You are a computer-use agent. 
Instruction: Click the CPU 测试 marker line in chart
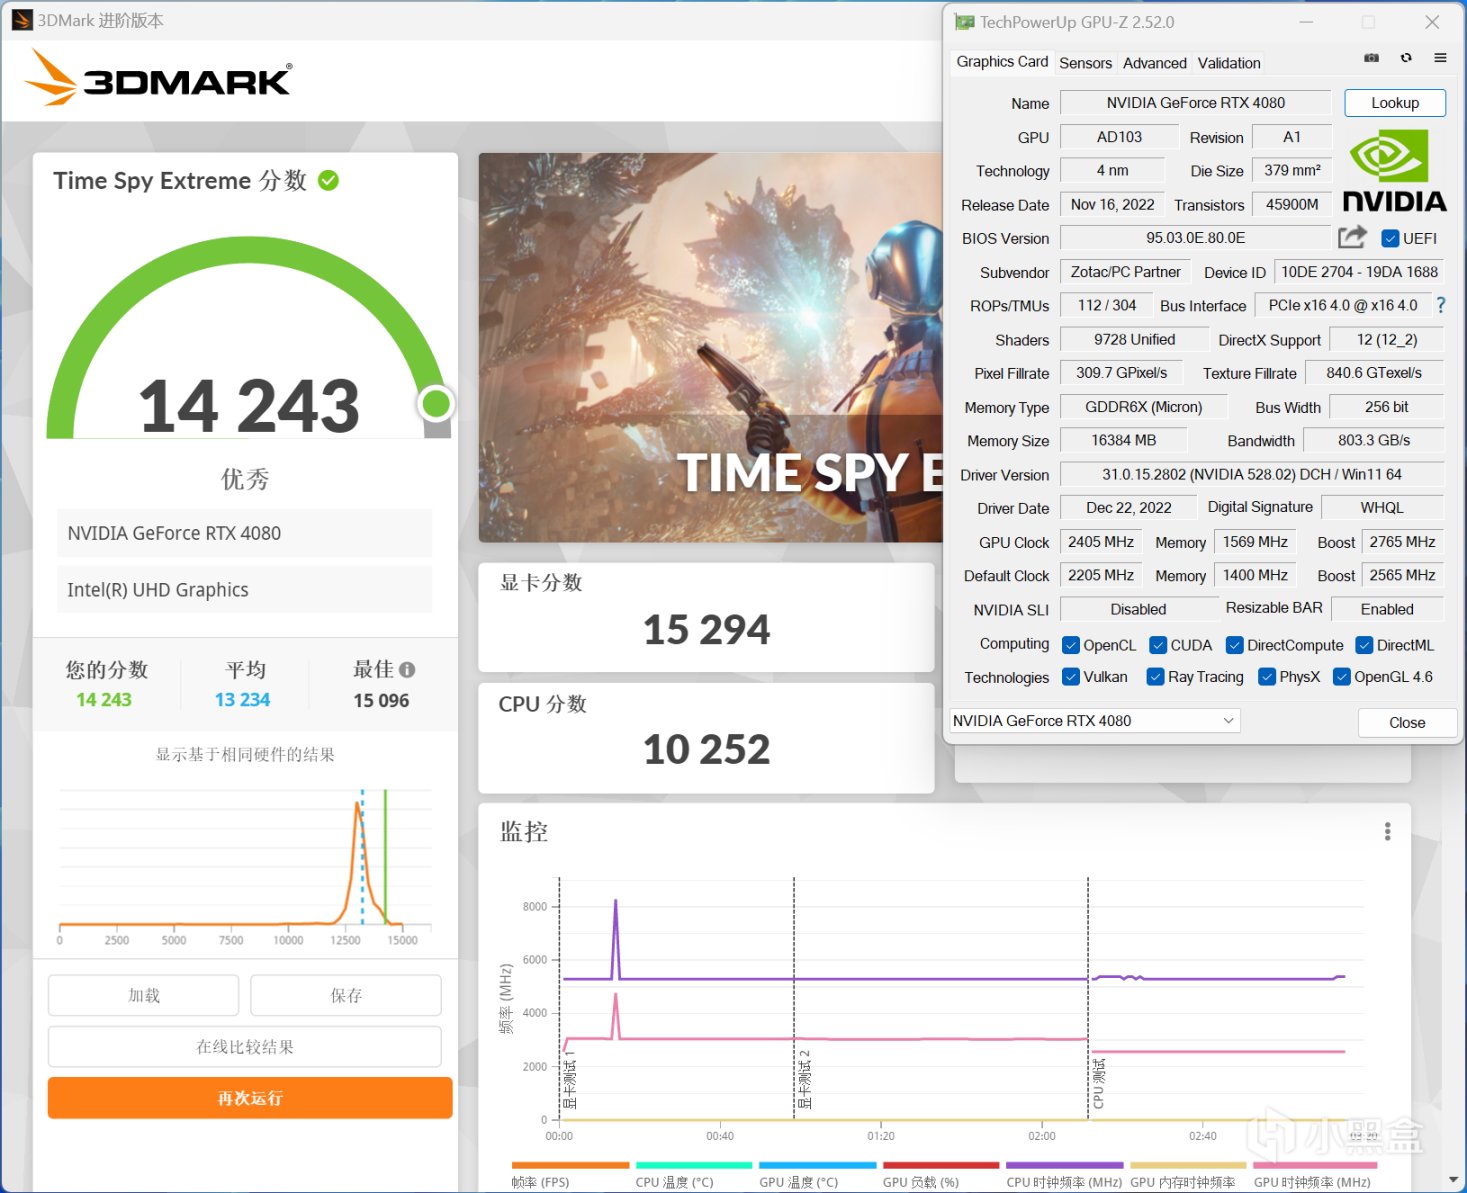(x=1088, y=999)
